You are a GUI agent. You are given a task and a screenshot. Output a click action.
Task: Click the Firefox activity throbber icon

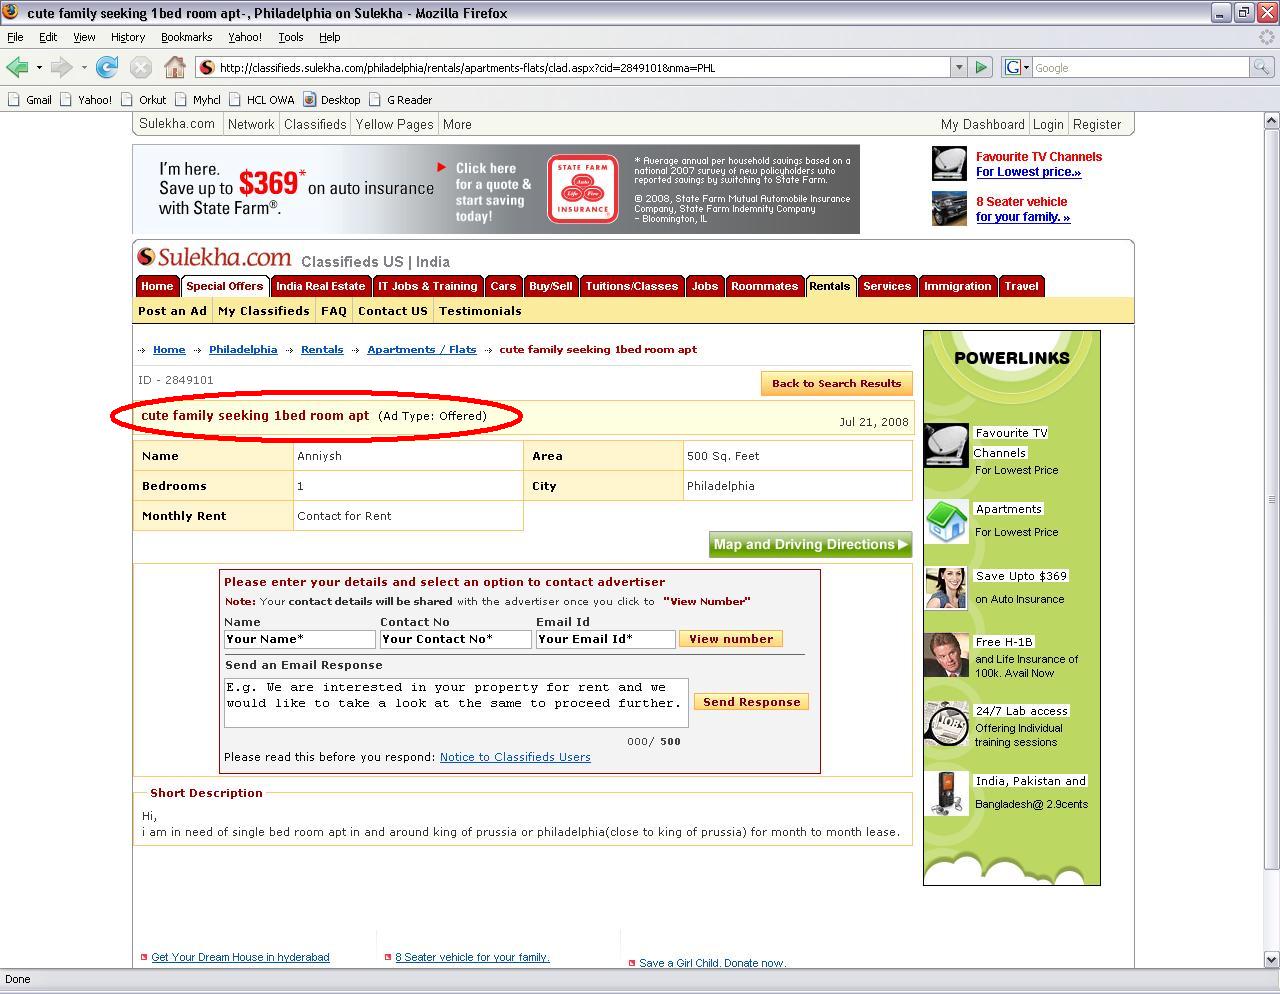(1266, 37)
